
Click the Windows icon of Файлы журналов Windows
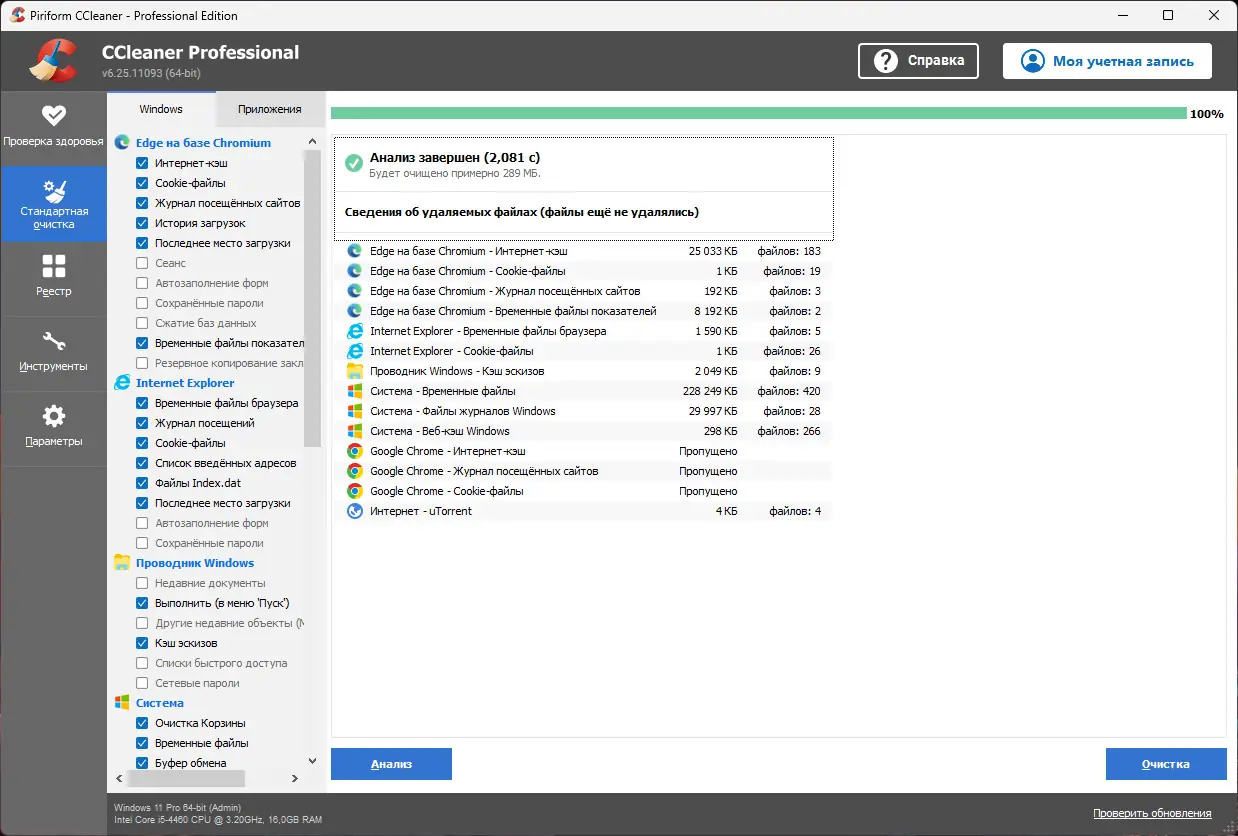(x=354, y=411)
